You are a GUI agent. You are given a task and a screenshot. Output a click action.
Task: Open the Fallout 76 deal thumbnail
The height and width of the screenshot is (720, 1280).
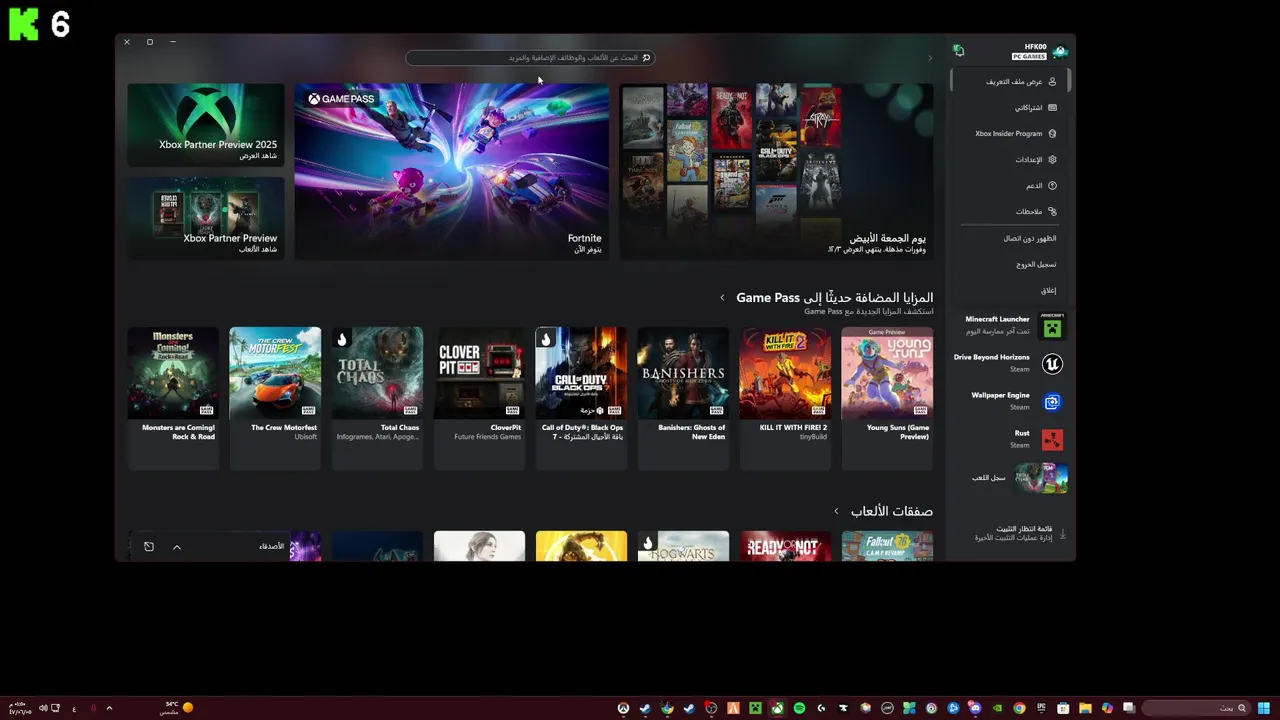887,546
